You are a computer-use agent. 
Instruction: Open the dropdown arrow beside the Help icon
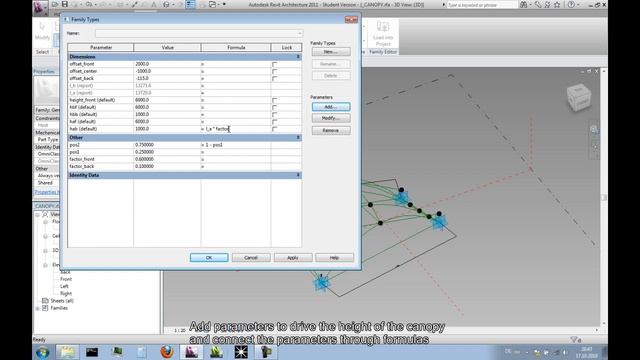tap(578, 5)
